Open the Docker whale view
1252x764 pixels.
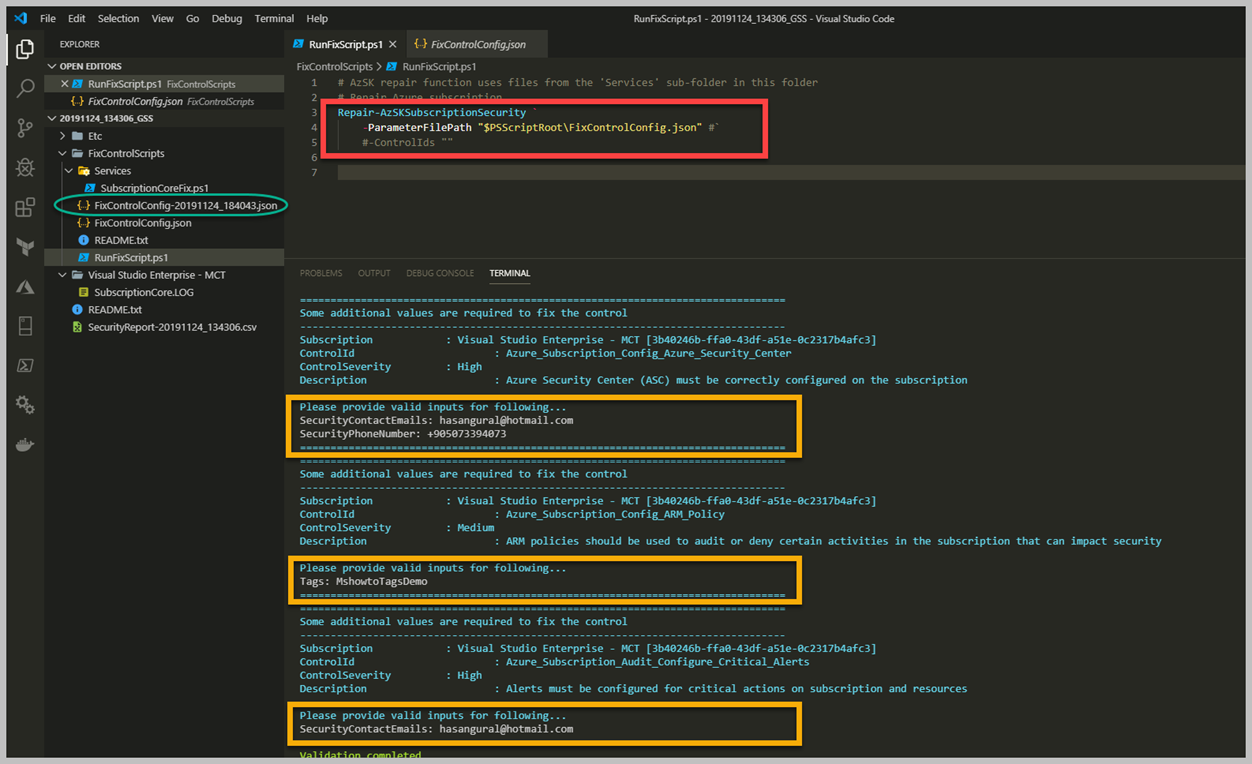click(25, 445)
